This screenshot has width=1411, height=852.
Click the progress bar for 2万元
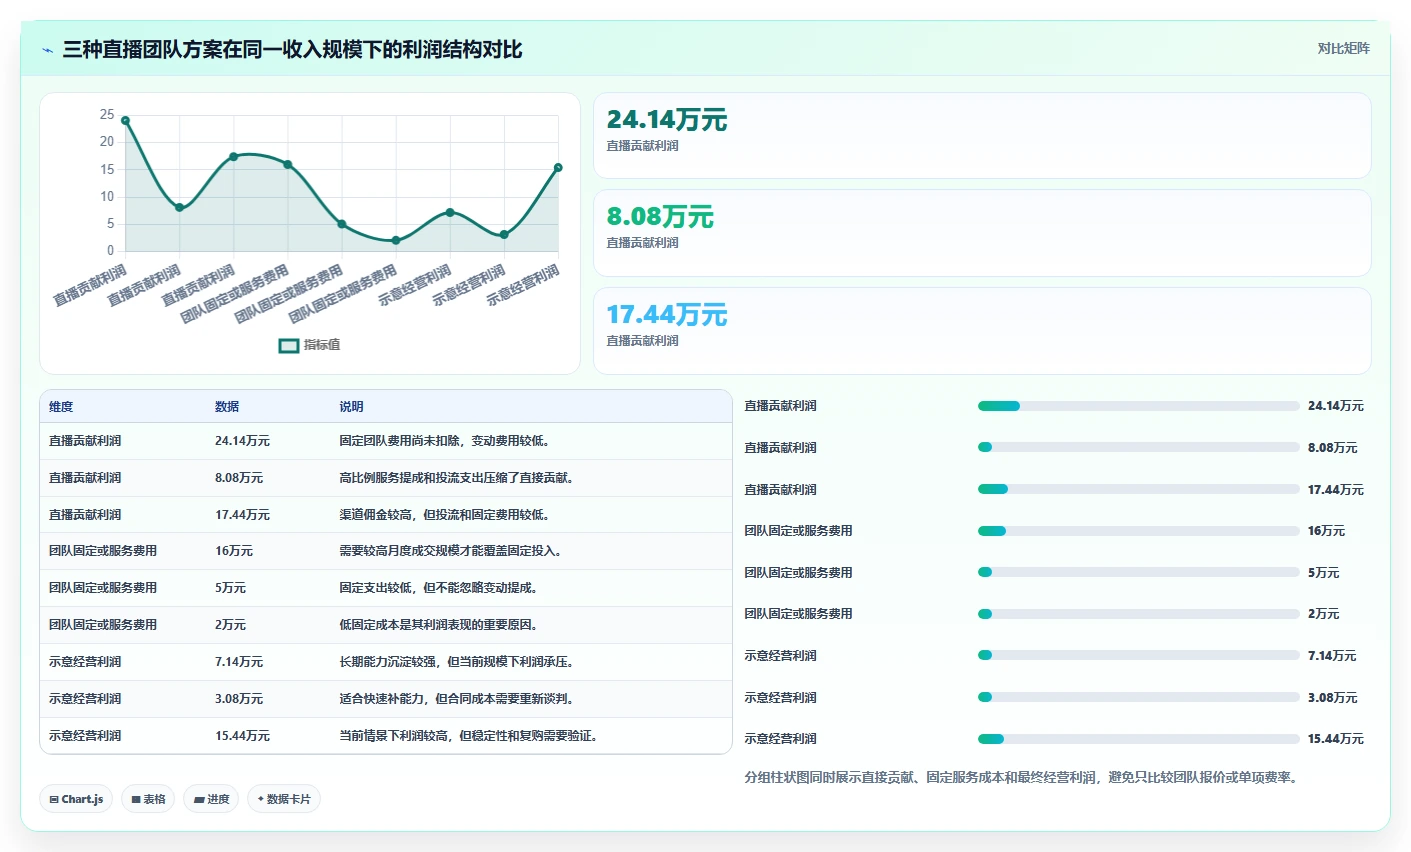pyautogui.click(x=1138, y=614)
